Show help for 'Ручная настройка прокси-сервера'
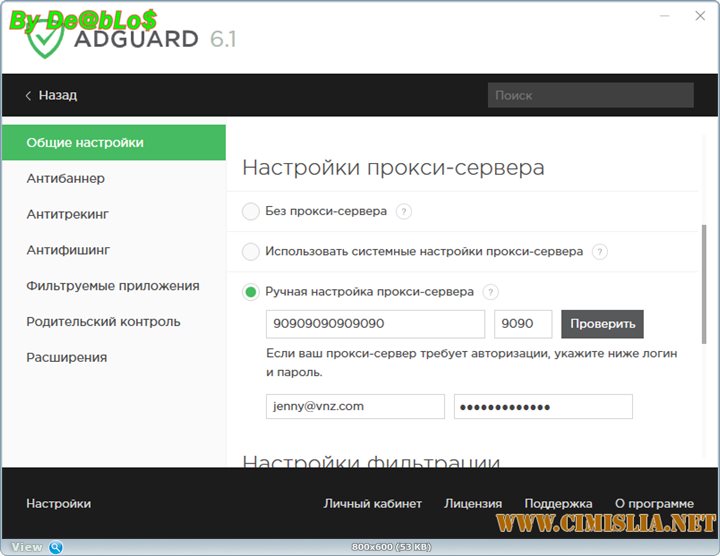This screenshot has width=720, height=556. click(490, 292)
